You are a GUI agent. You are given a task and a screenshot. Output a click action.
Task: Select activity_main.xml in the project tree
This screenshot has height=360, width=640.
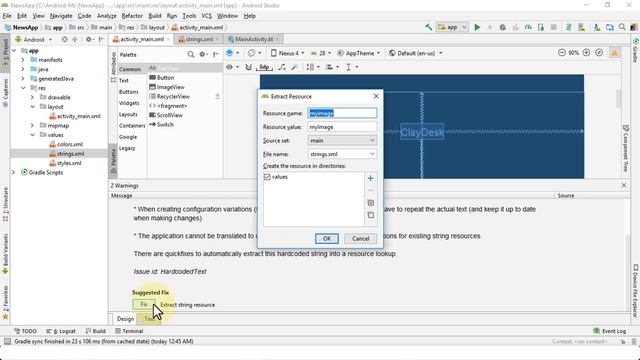click(75, 116)
